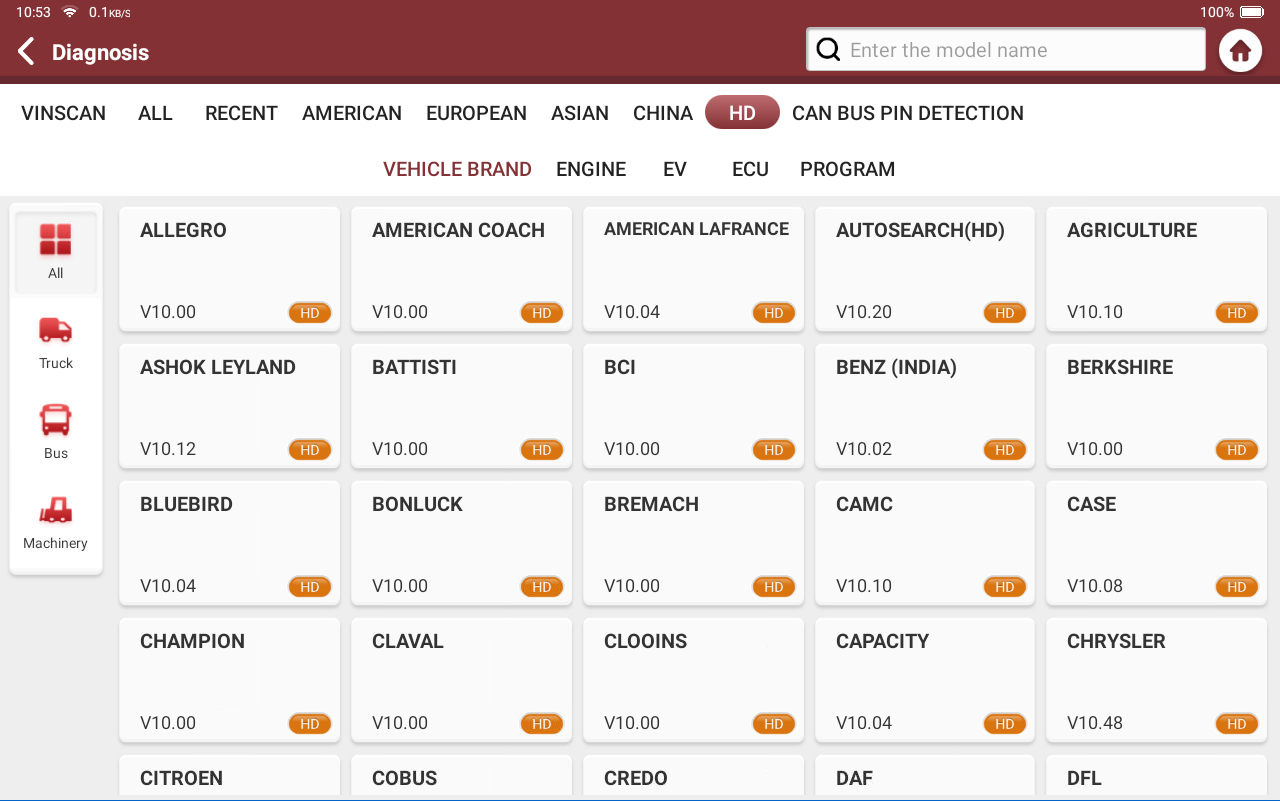This screenshot has width=1280, height=801.
Task: Open the AGRICULTURE brand card
Action: (1156, 269)
